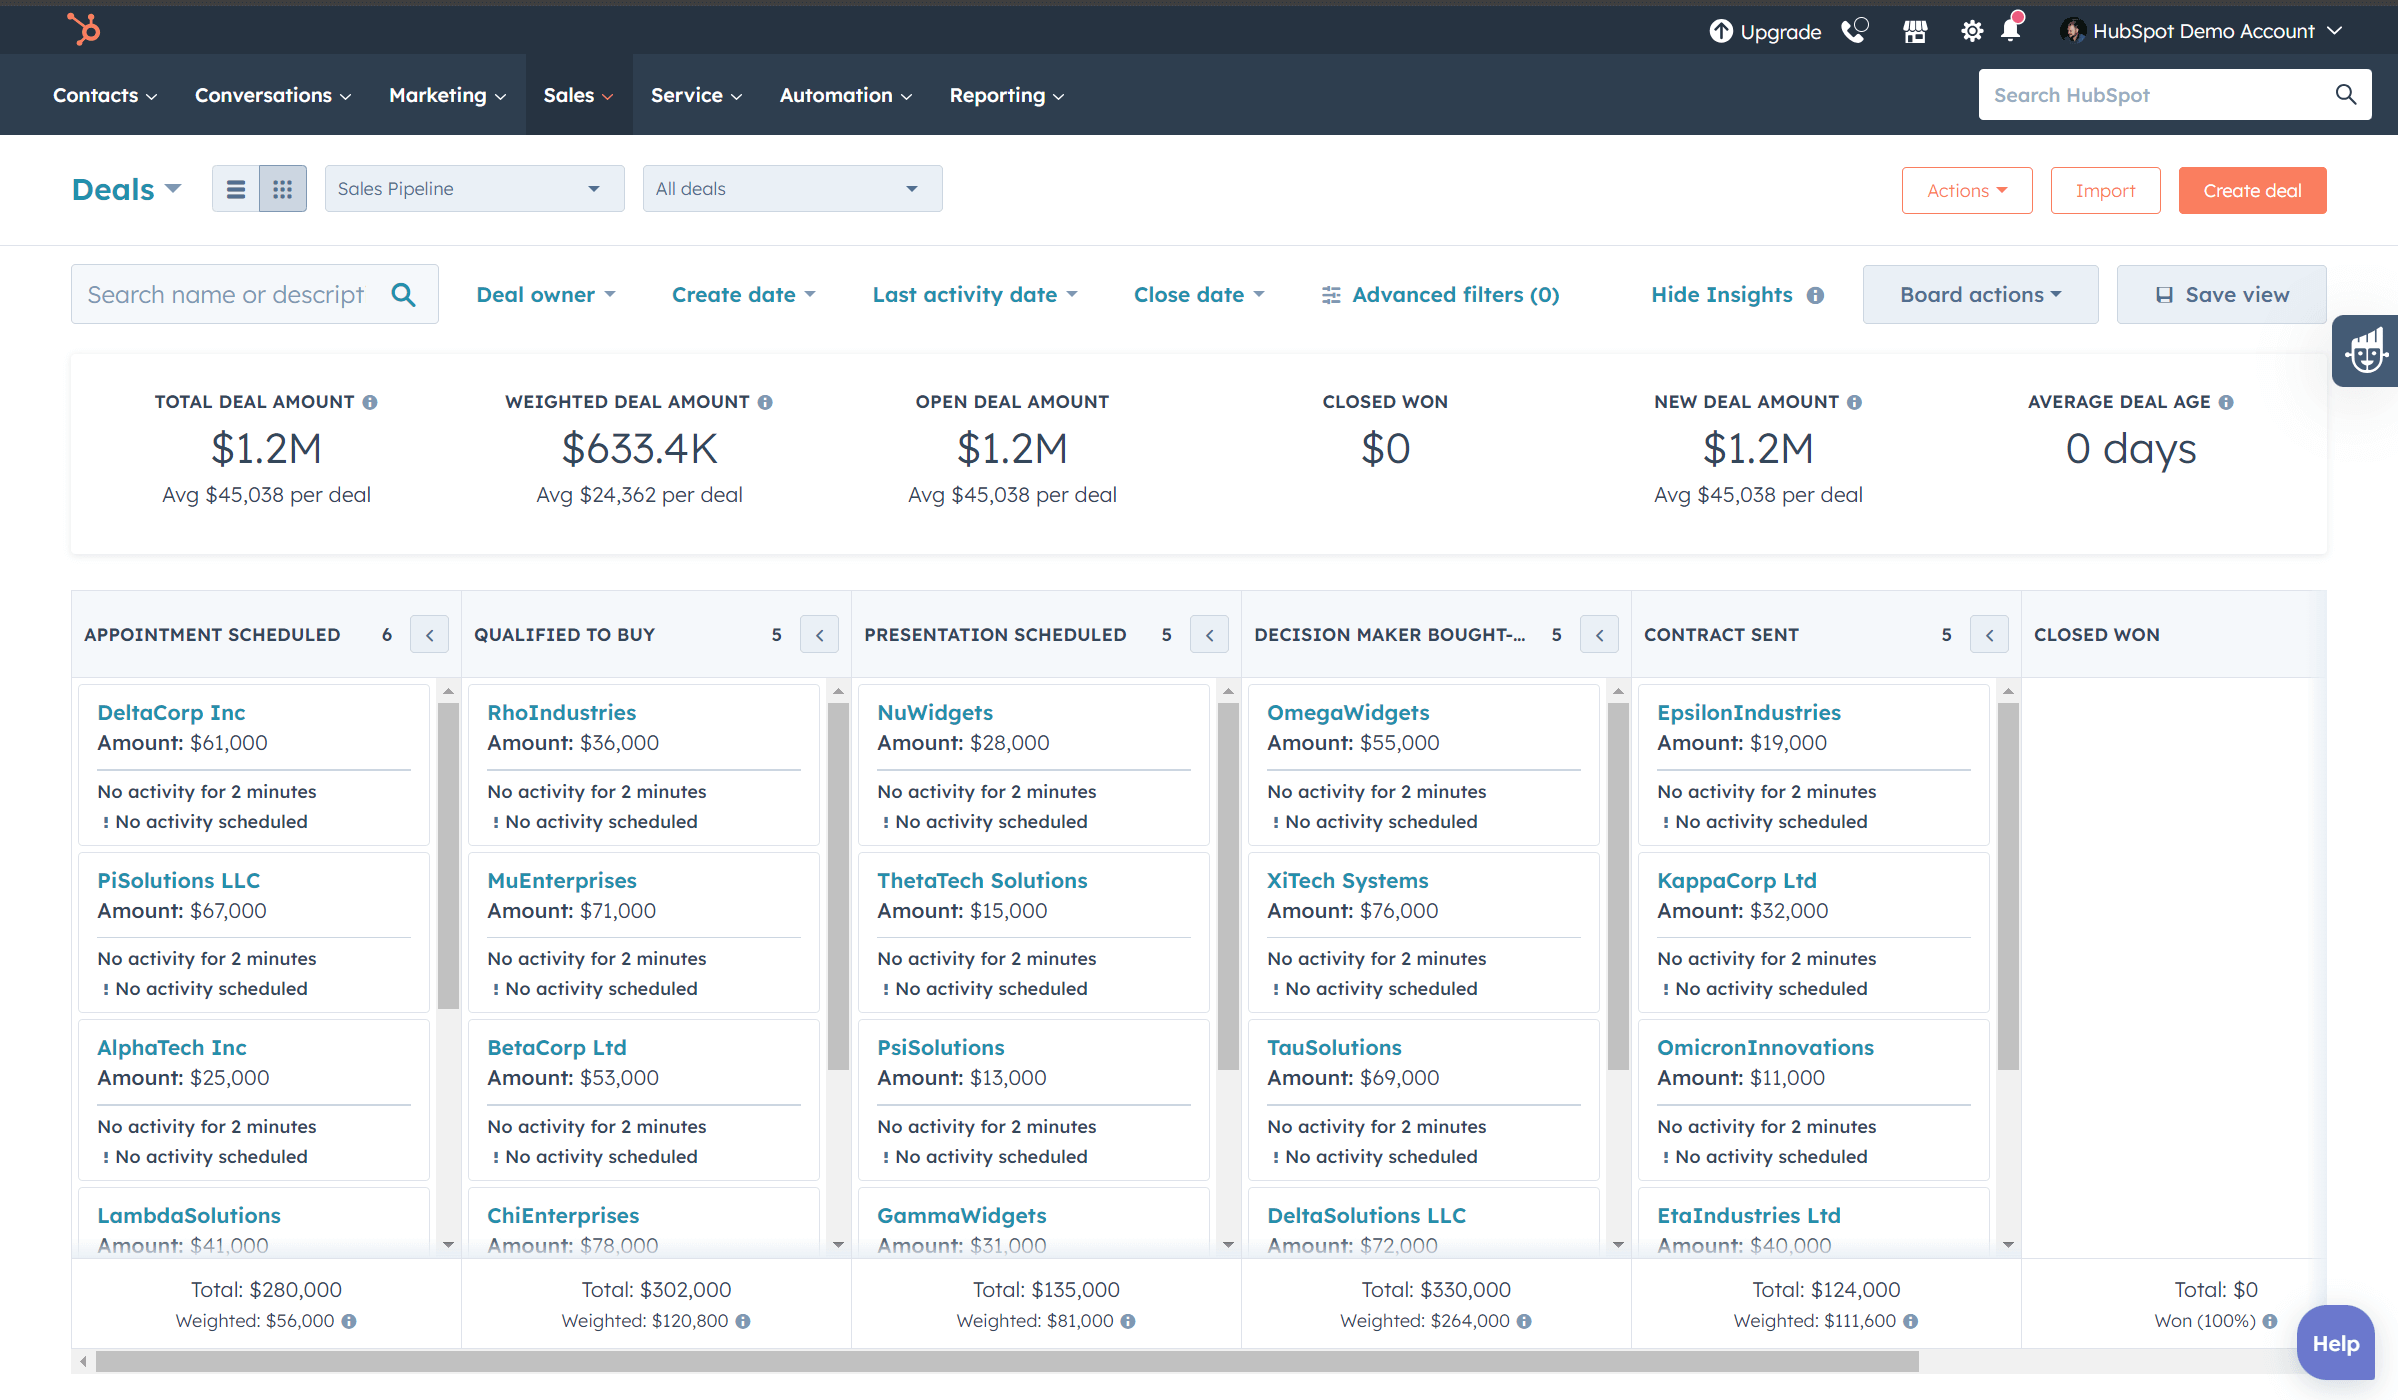Open the Breeze Copilot sidebar icon
Image resolution: width=2398 pixels, height=1400 pixels.
click(x=2366, y=350)
